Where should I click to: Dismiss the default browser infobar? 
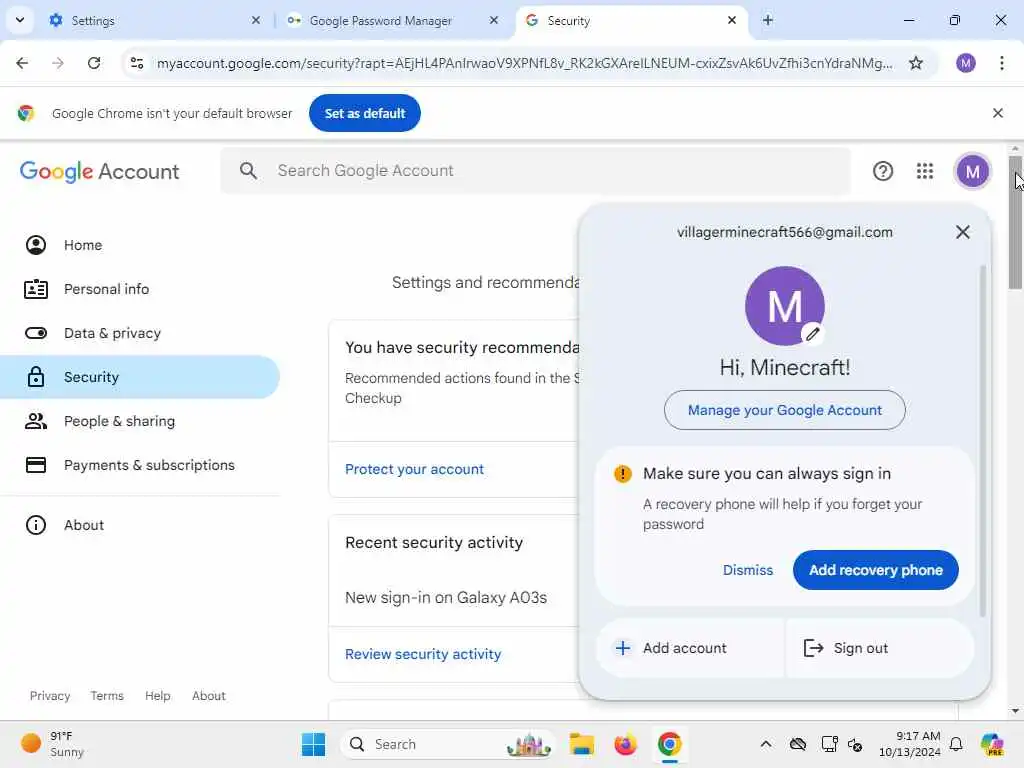[x=997, y=113]
